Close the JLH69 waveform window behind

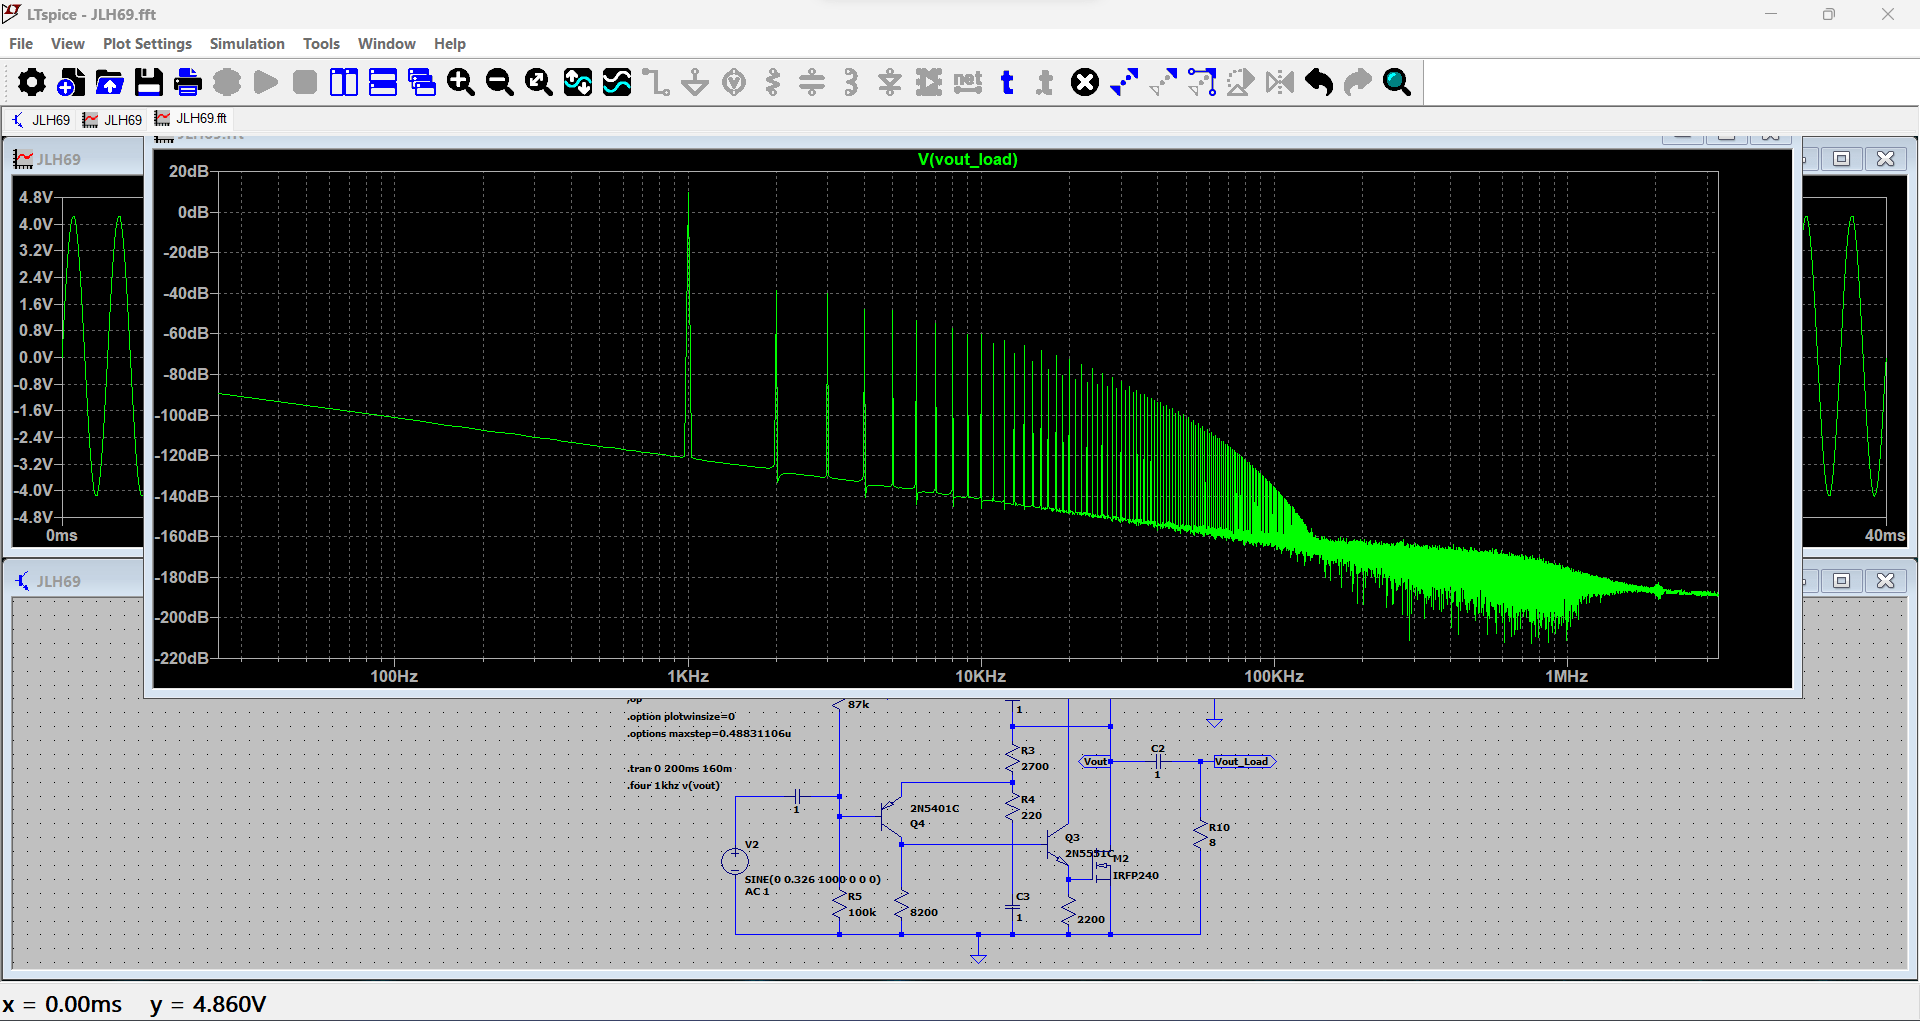[1885, 159]
